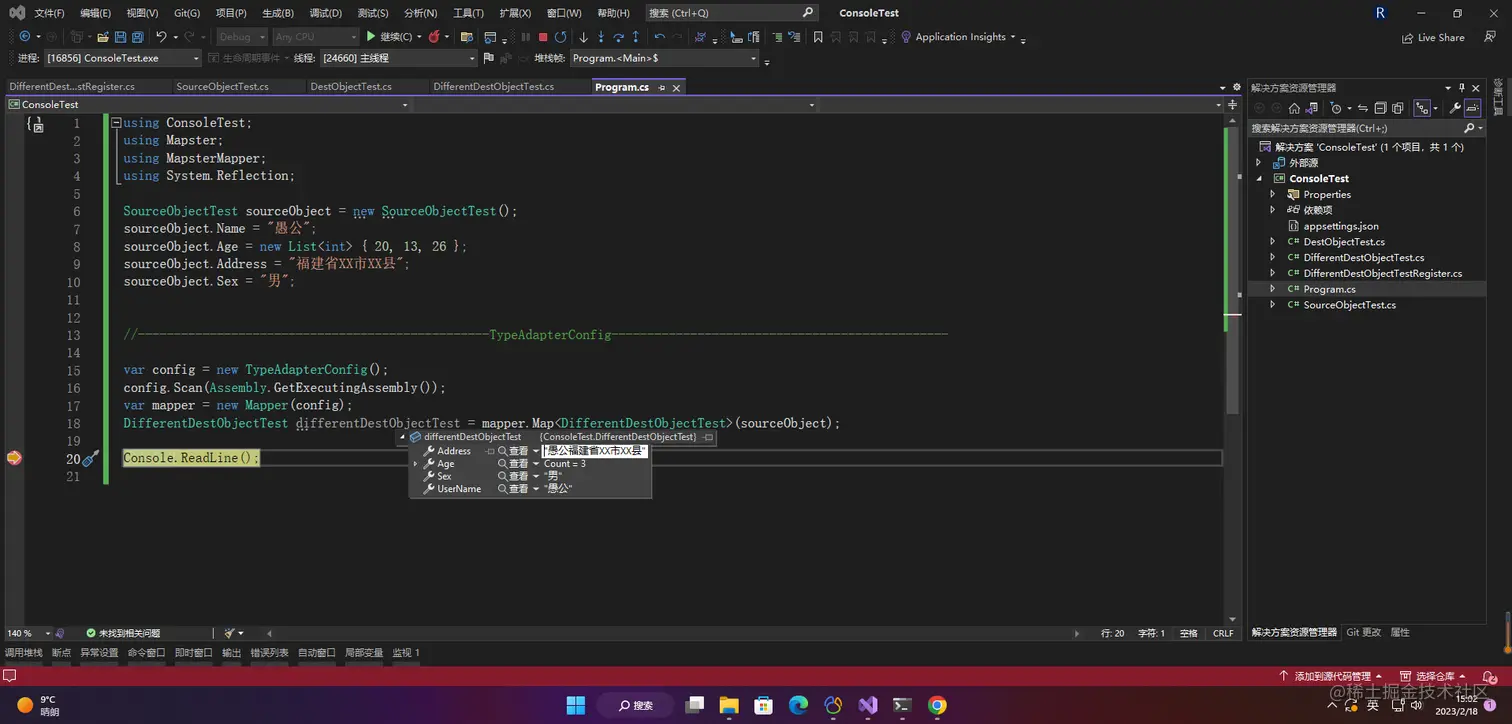Open the 生成(B) menu
Image resolution: width=1512 pixels, height=724 pixels.
tap(278, 13)
